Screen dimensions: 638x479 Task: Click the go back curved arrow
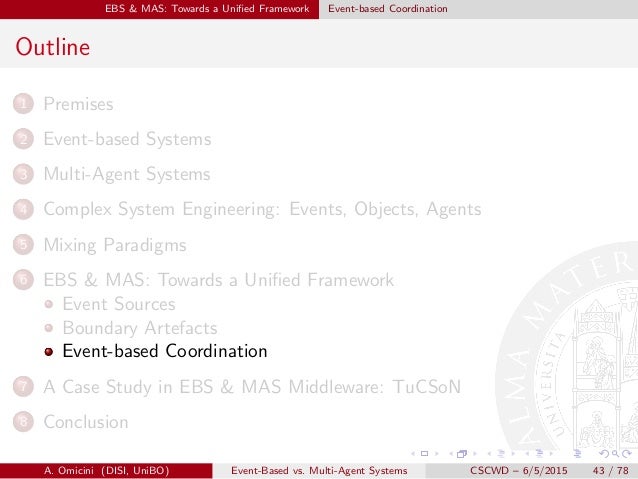tap(605, 454)
